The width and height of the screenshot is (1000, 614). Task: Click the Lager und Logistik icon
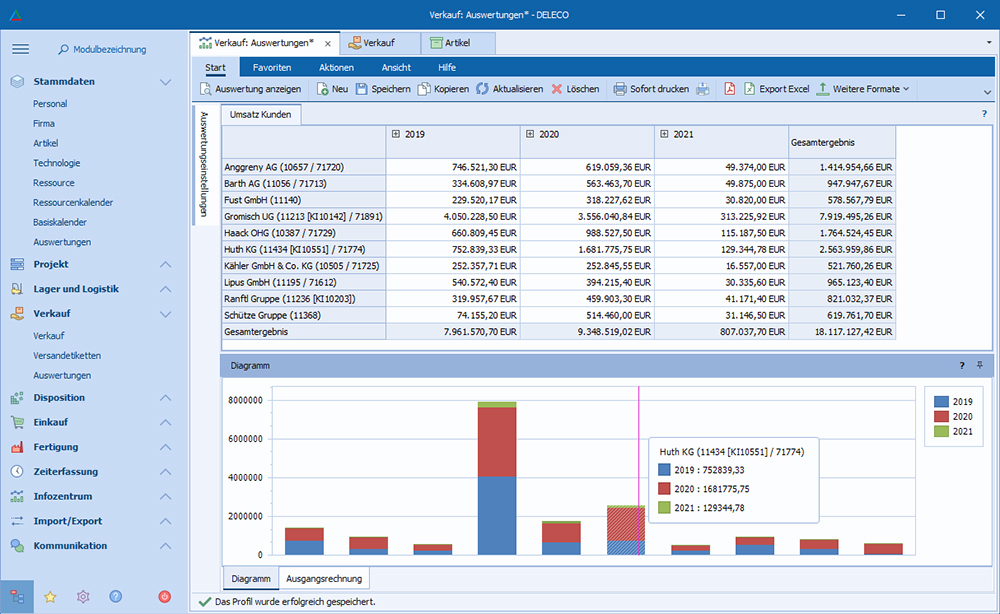[x=17, y=289]
